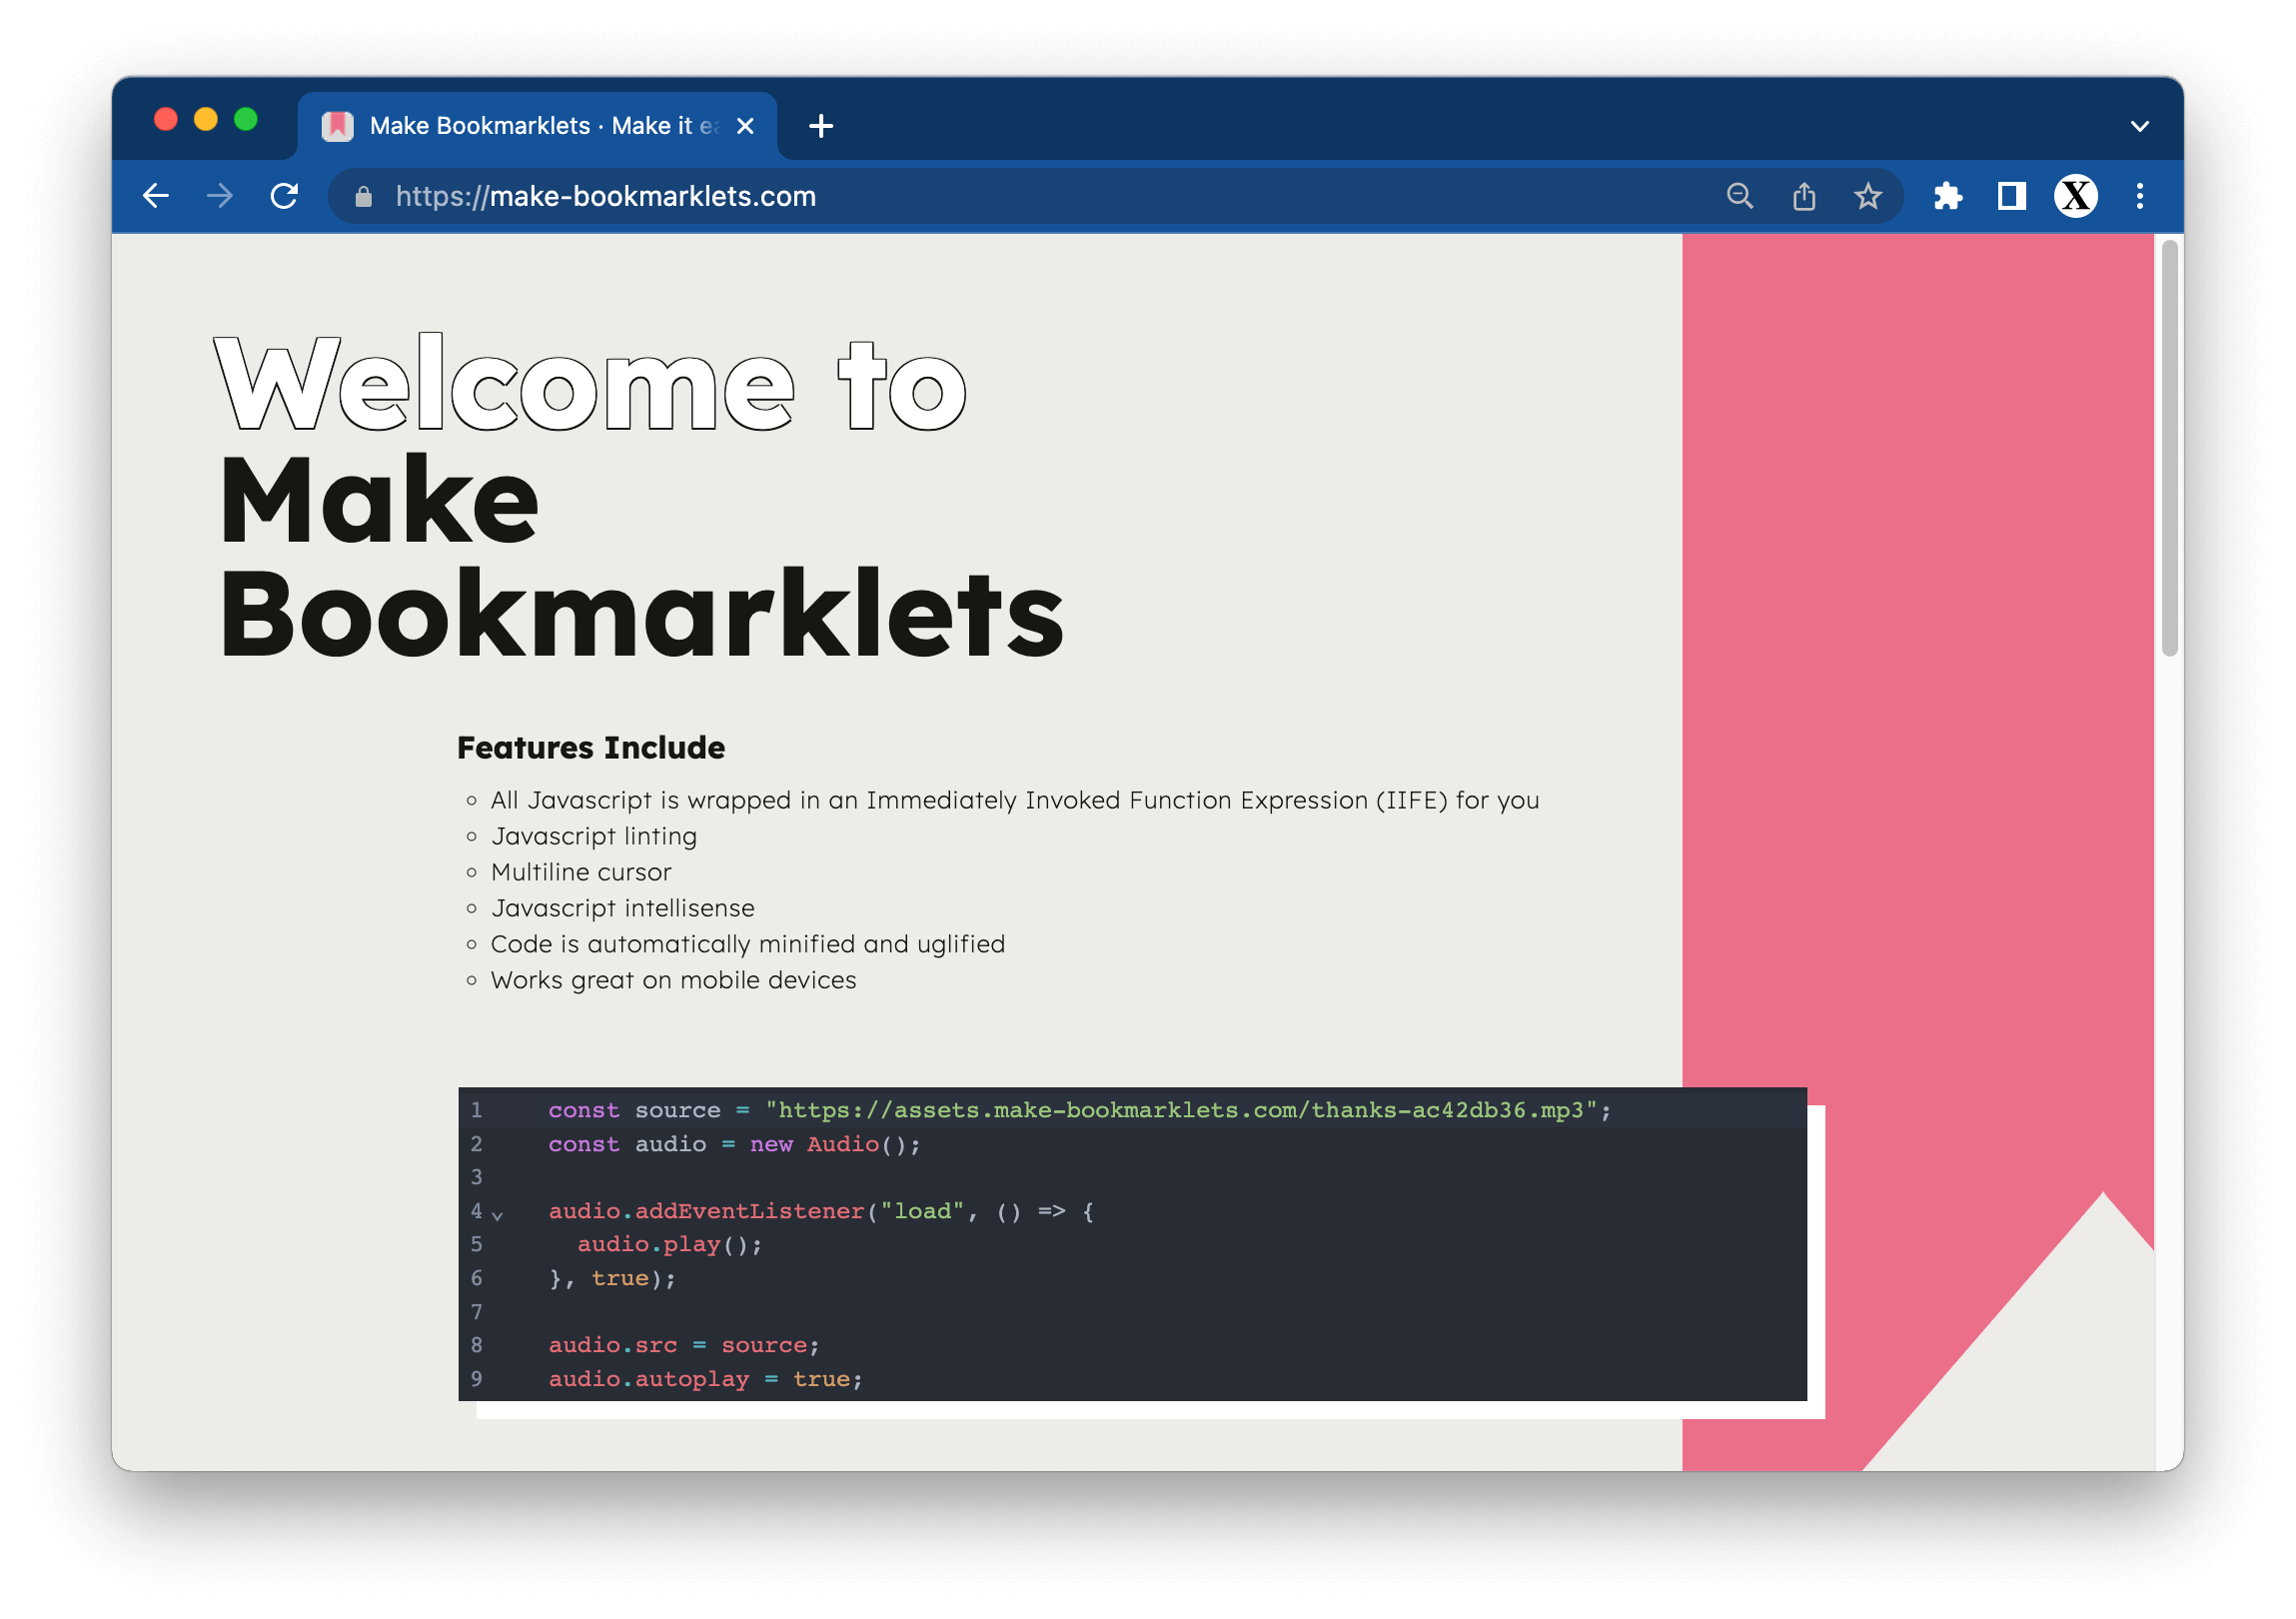Image resolution: width=2296 pixels, height=1619 pixels.
Task: Toggle the side panel icon
Action: (2011, 196)
